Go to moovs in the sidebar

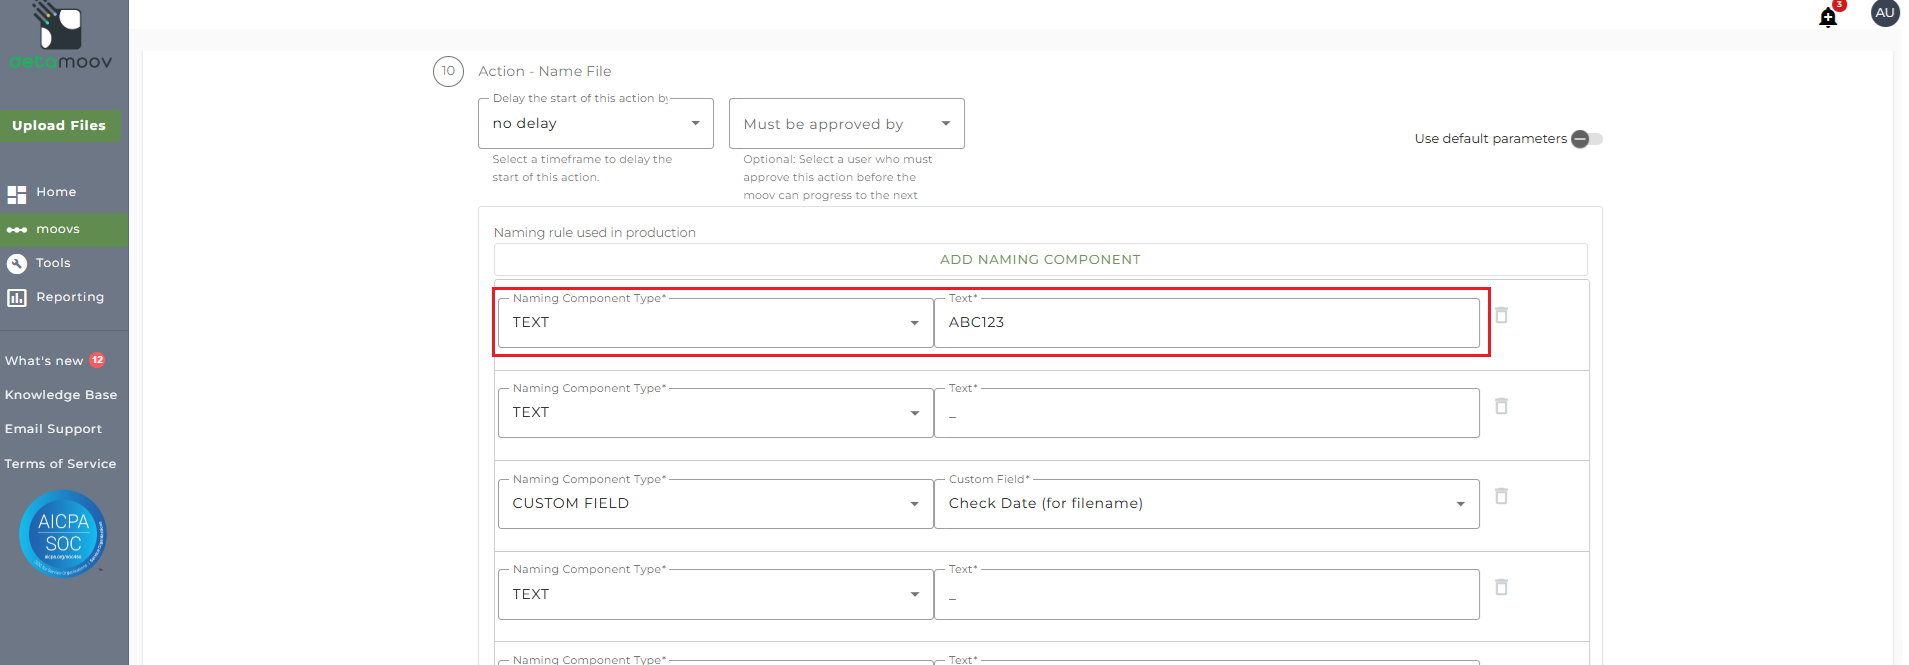(x=58, y=230)
